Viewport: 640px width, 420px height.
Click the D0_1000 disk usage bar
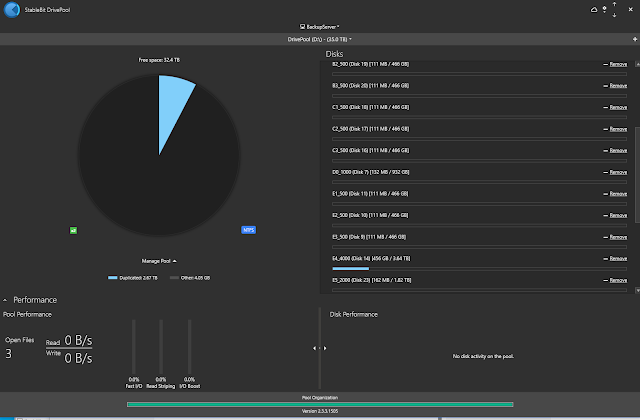(479, 182)
